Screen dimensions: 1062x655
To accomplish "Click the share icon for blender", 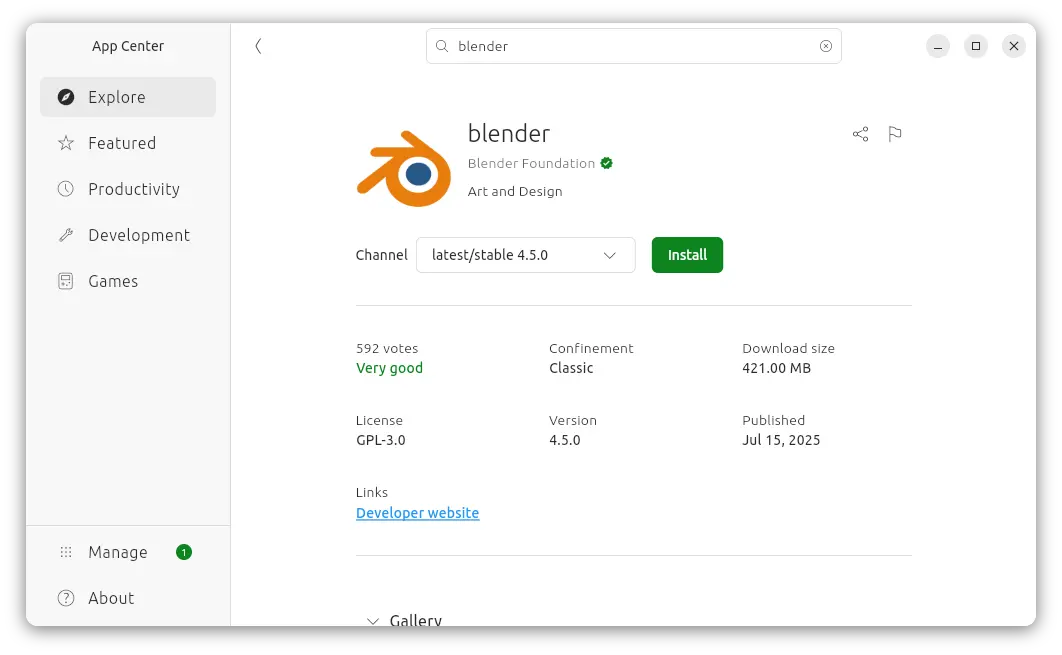I will [860, 134].
